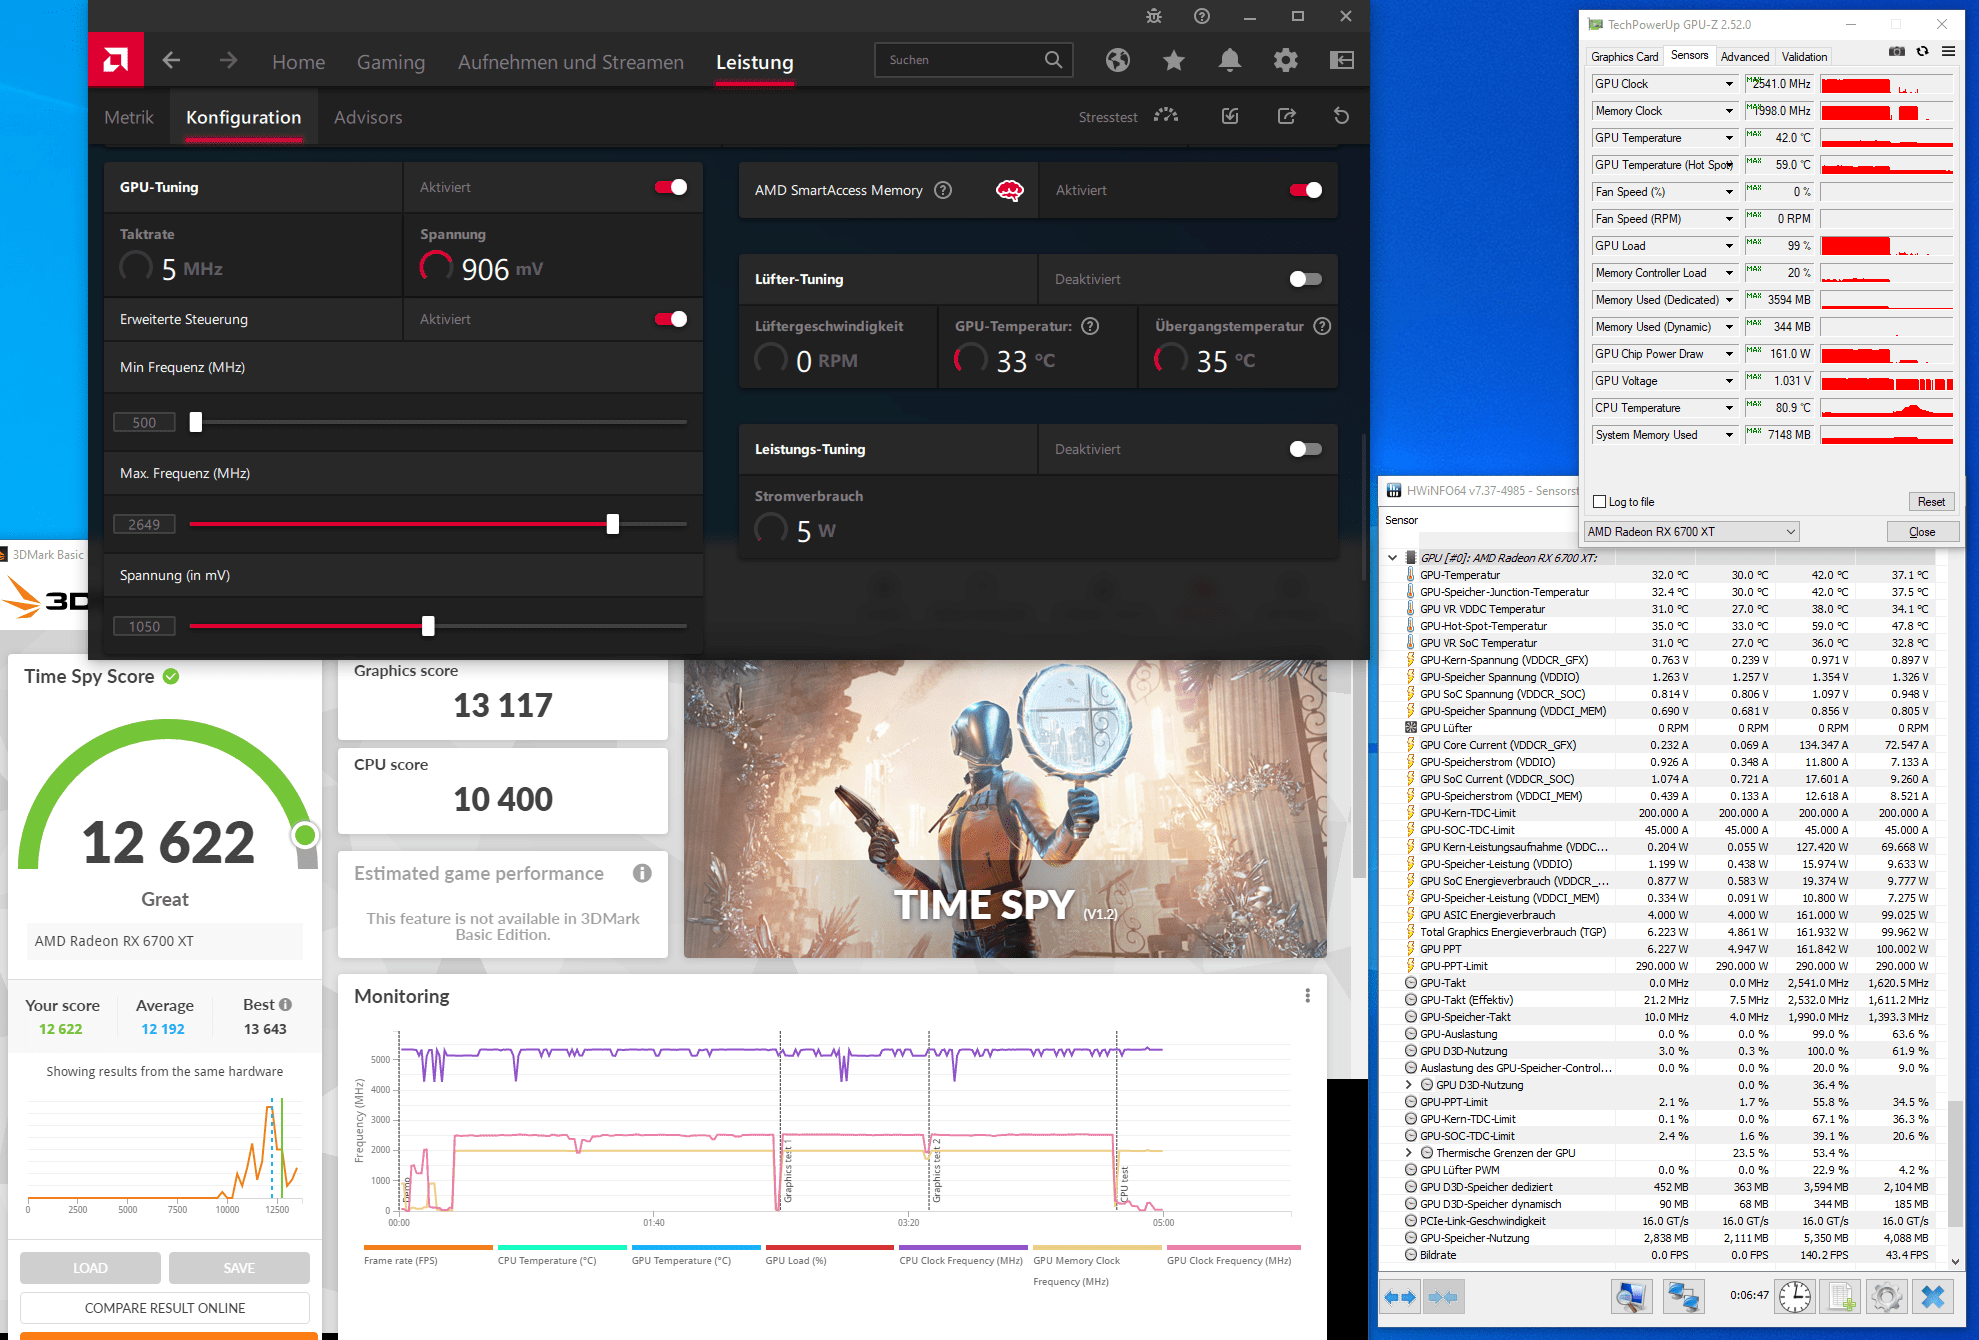Open the GPU-Z hamburger menu
This screenshot has height=1340, width=1979.
pyautogui.click(x=1949, y=51)
